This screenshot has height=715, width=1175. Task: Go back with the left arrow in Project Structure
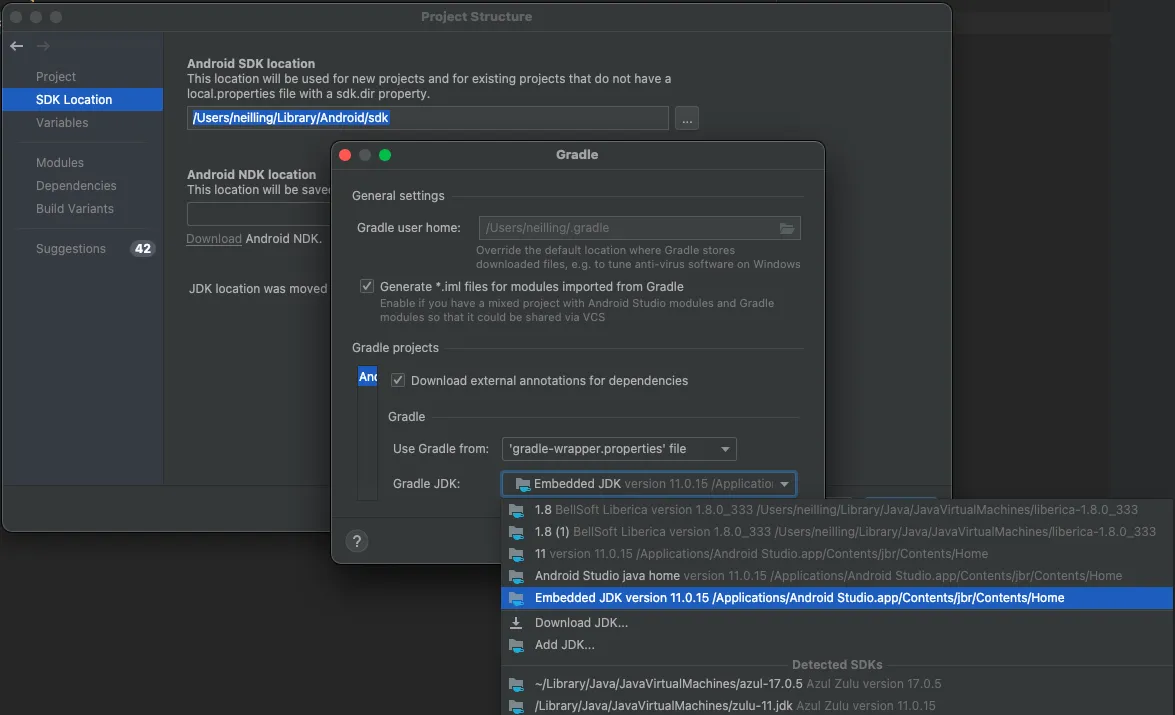(x=16, y=46)
